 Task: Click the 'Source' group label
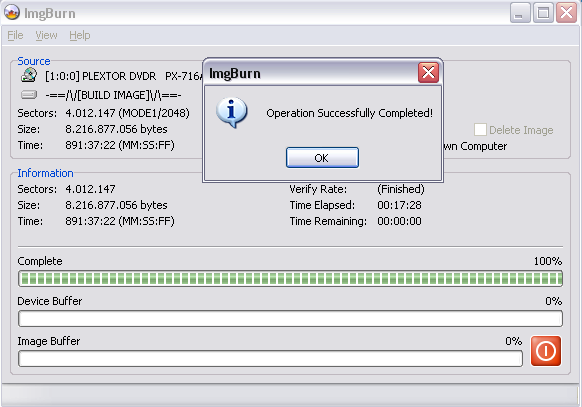coord(34,61)
